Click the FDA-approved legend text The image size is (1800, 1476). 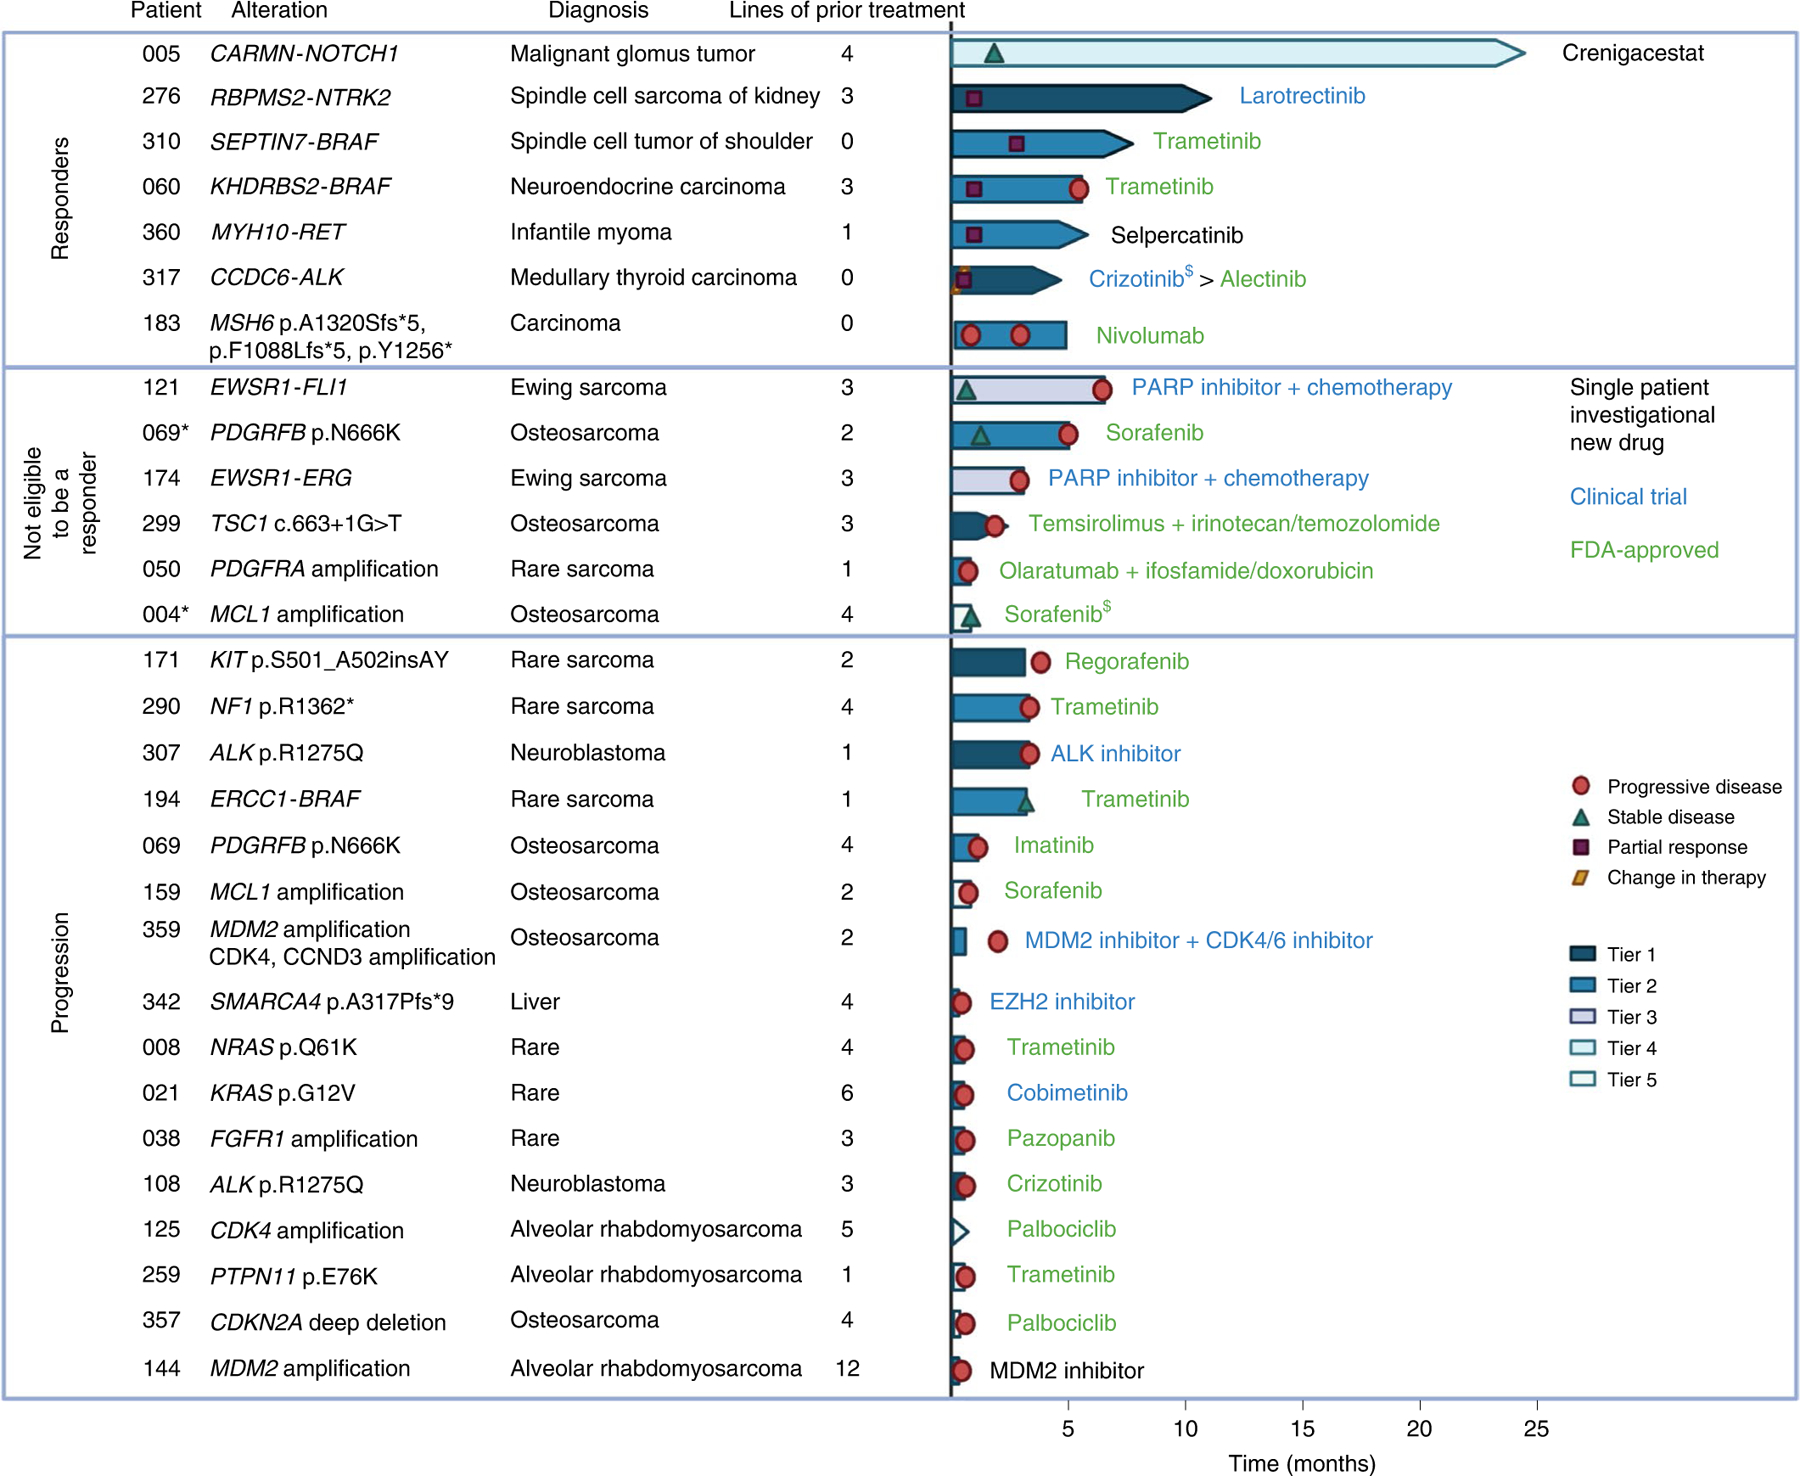pyautogui.click(x=1644, y=550)
